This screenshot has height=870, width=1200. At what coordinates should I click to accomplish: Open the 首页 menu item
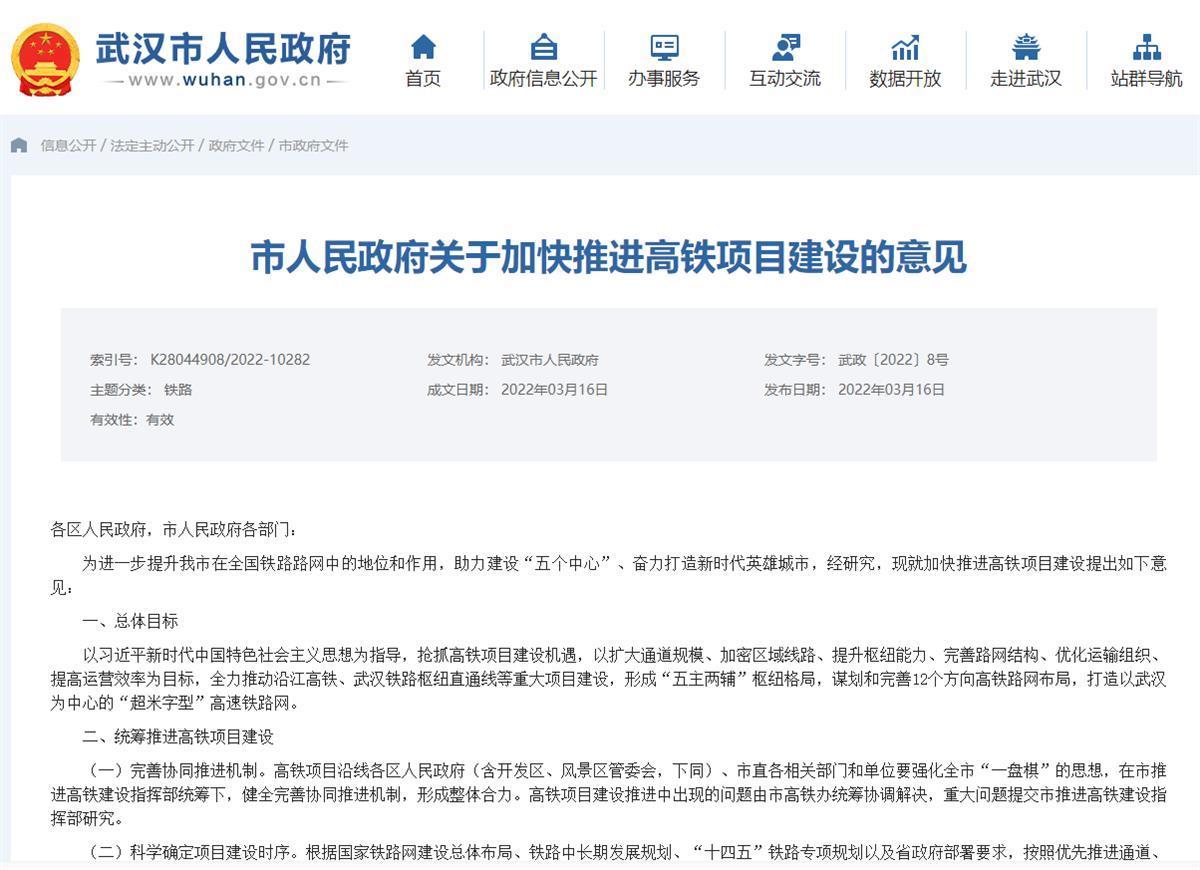click(x=423, y=79)
